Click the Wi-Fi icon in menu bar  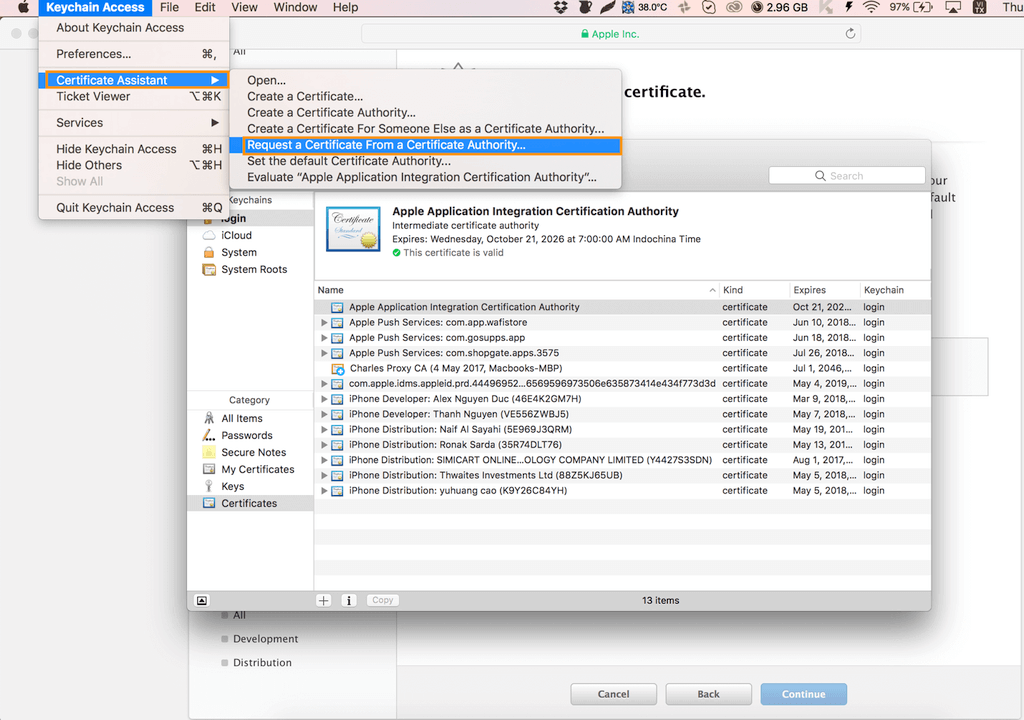(x=871, y=7)
